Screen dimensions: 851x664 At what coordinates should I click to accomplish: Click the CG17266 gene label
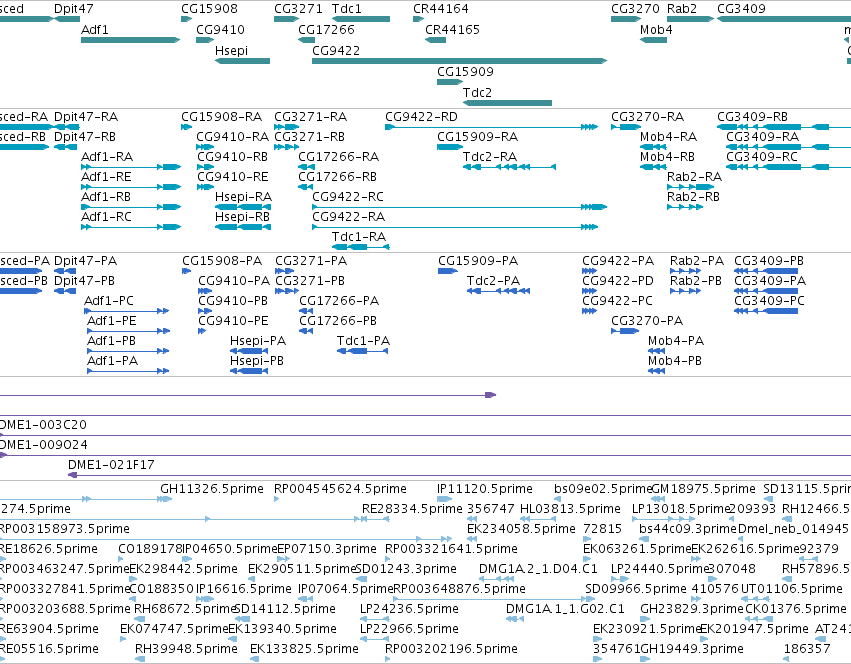point(326,29)
